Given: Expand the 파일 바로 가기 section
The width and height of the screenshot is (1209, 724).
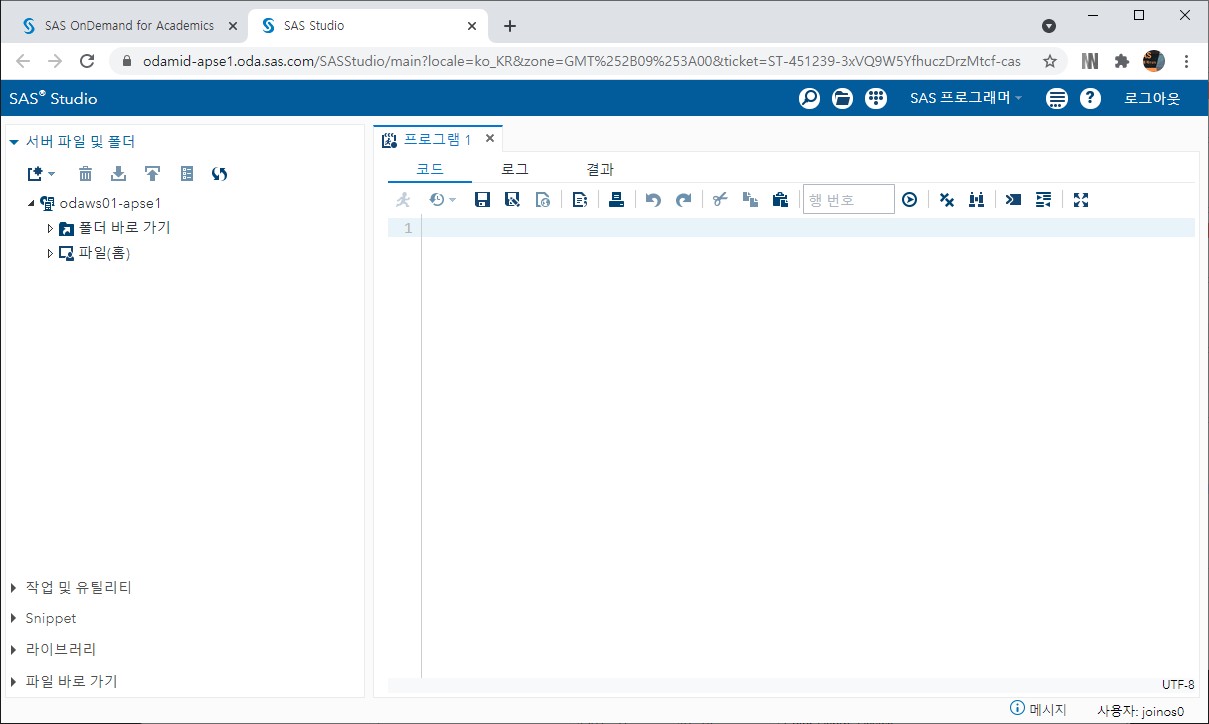Looking at the screenshot, I should coord(14,682).
